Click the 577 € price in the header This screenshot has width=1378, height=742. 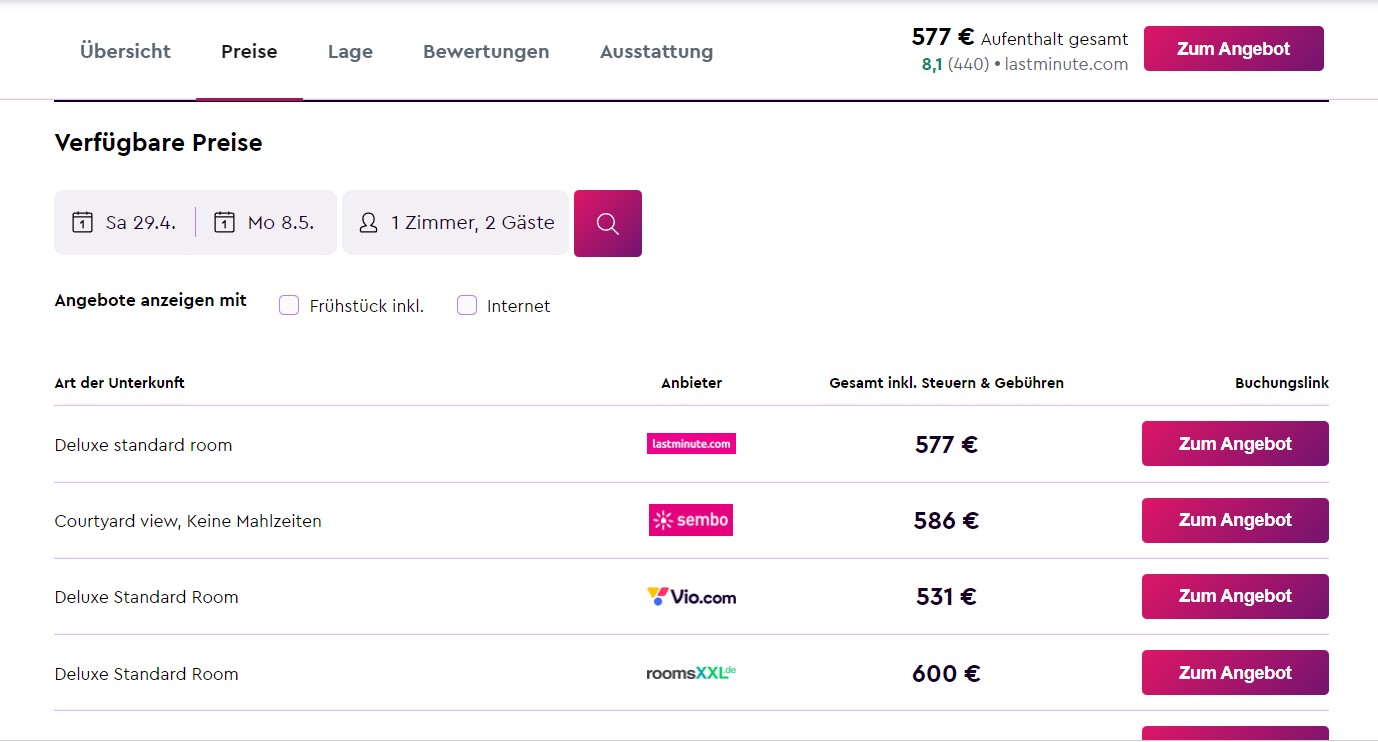point(942,37)
